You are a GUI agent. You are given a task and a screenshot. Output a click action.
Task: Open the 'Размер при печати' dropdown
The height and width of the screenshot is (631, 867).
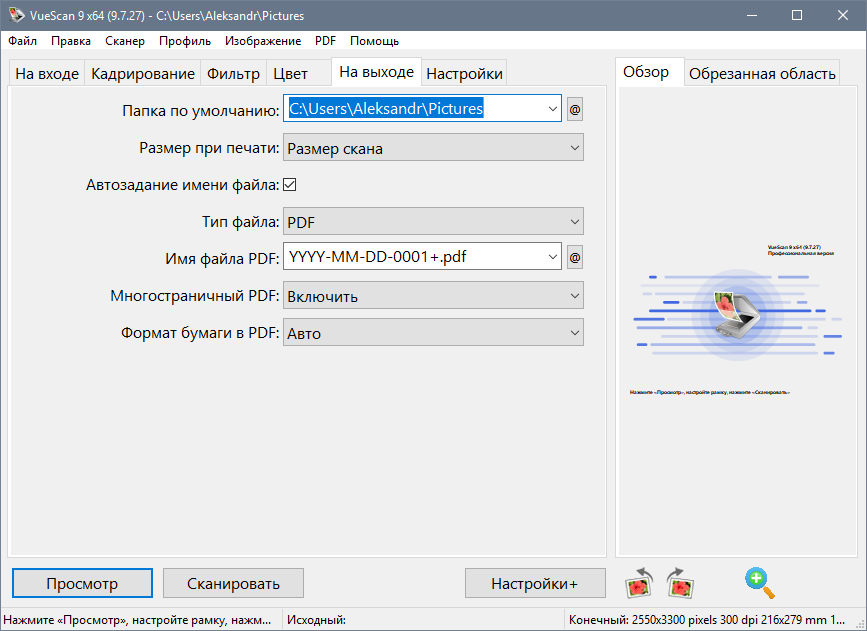(433, 148)
